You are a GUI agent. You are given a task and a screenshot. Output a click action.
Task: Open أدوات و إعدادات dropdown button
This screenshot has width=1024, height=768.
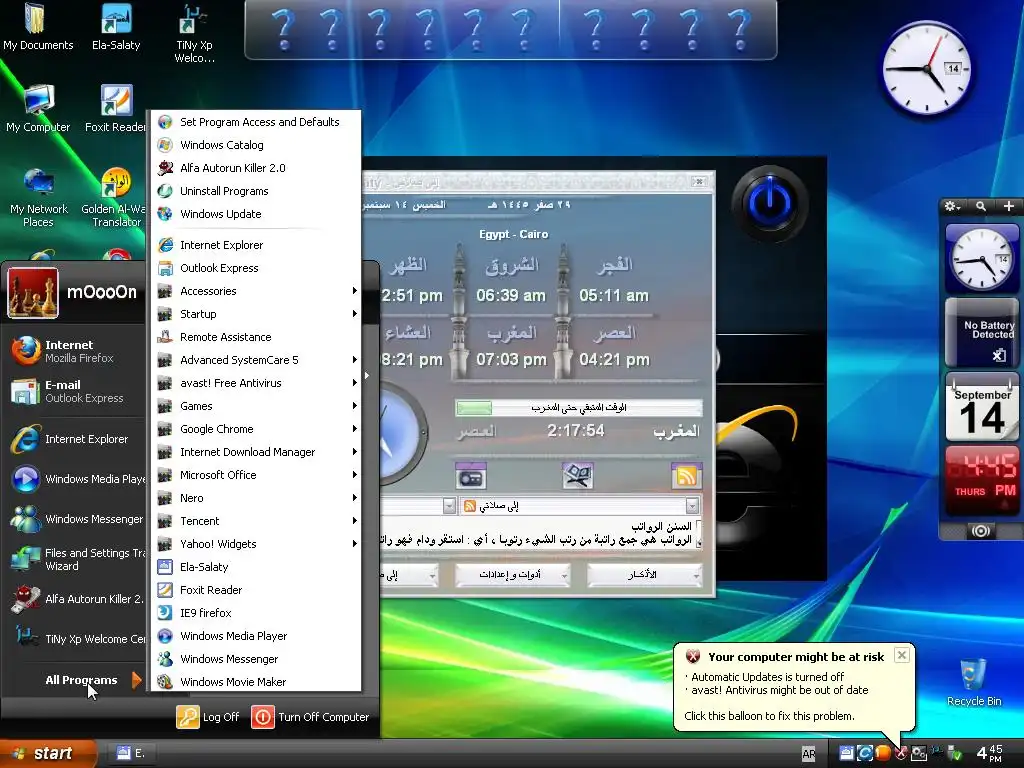click(x=513, y=575)
